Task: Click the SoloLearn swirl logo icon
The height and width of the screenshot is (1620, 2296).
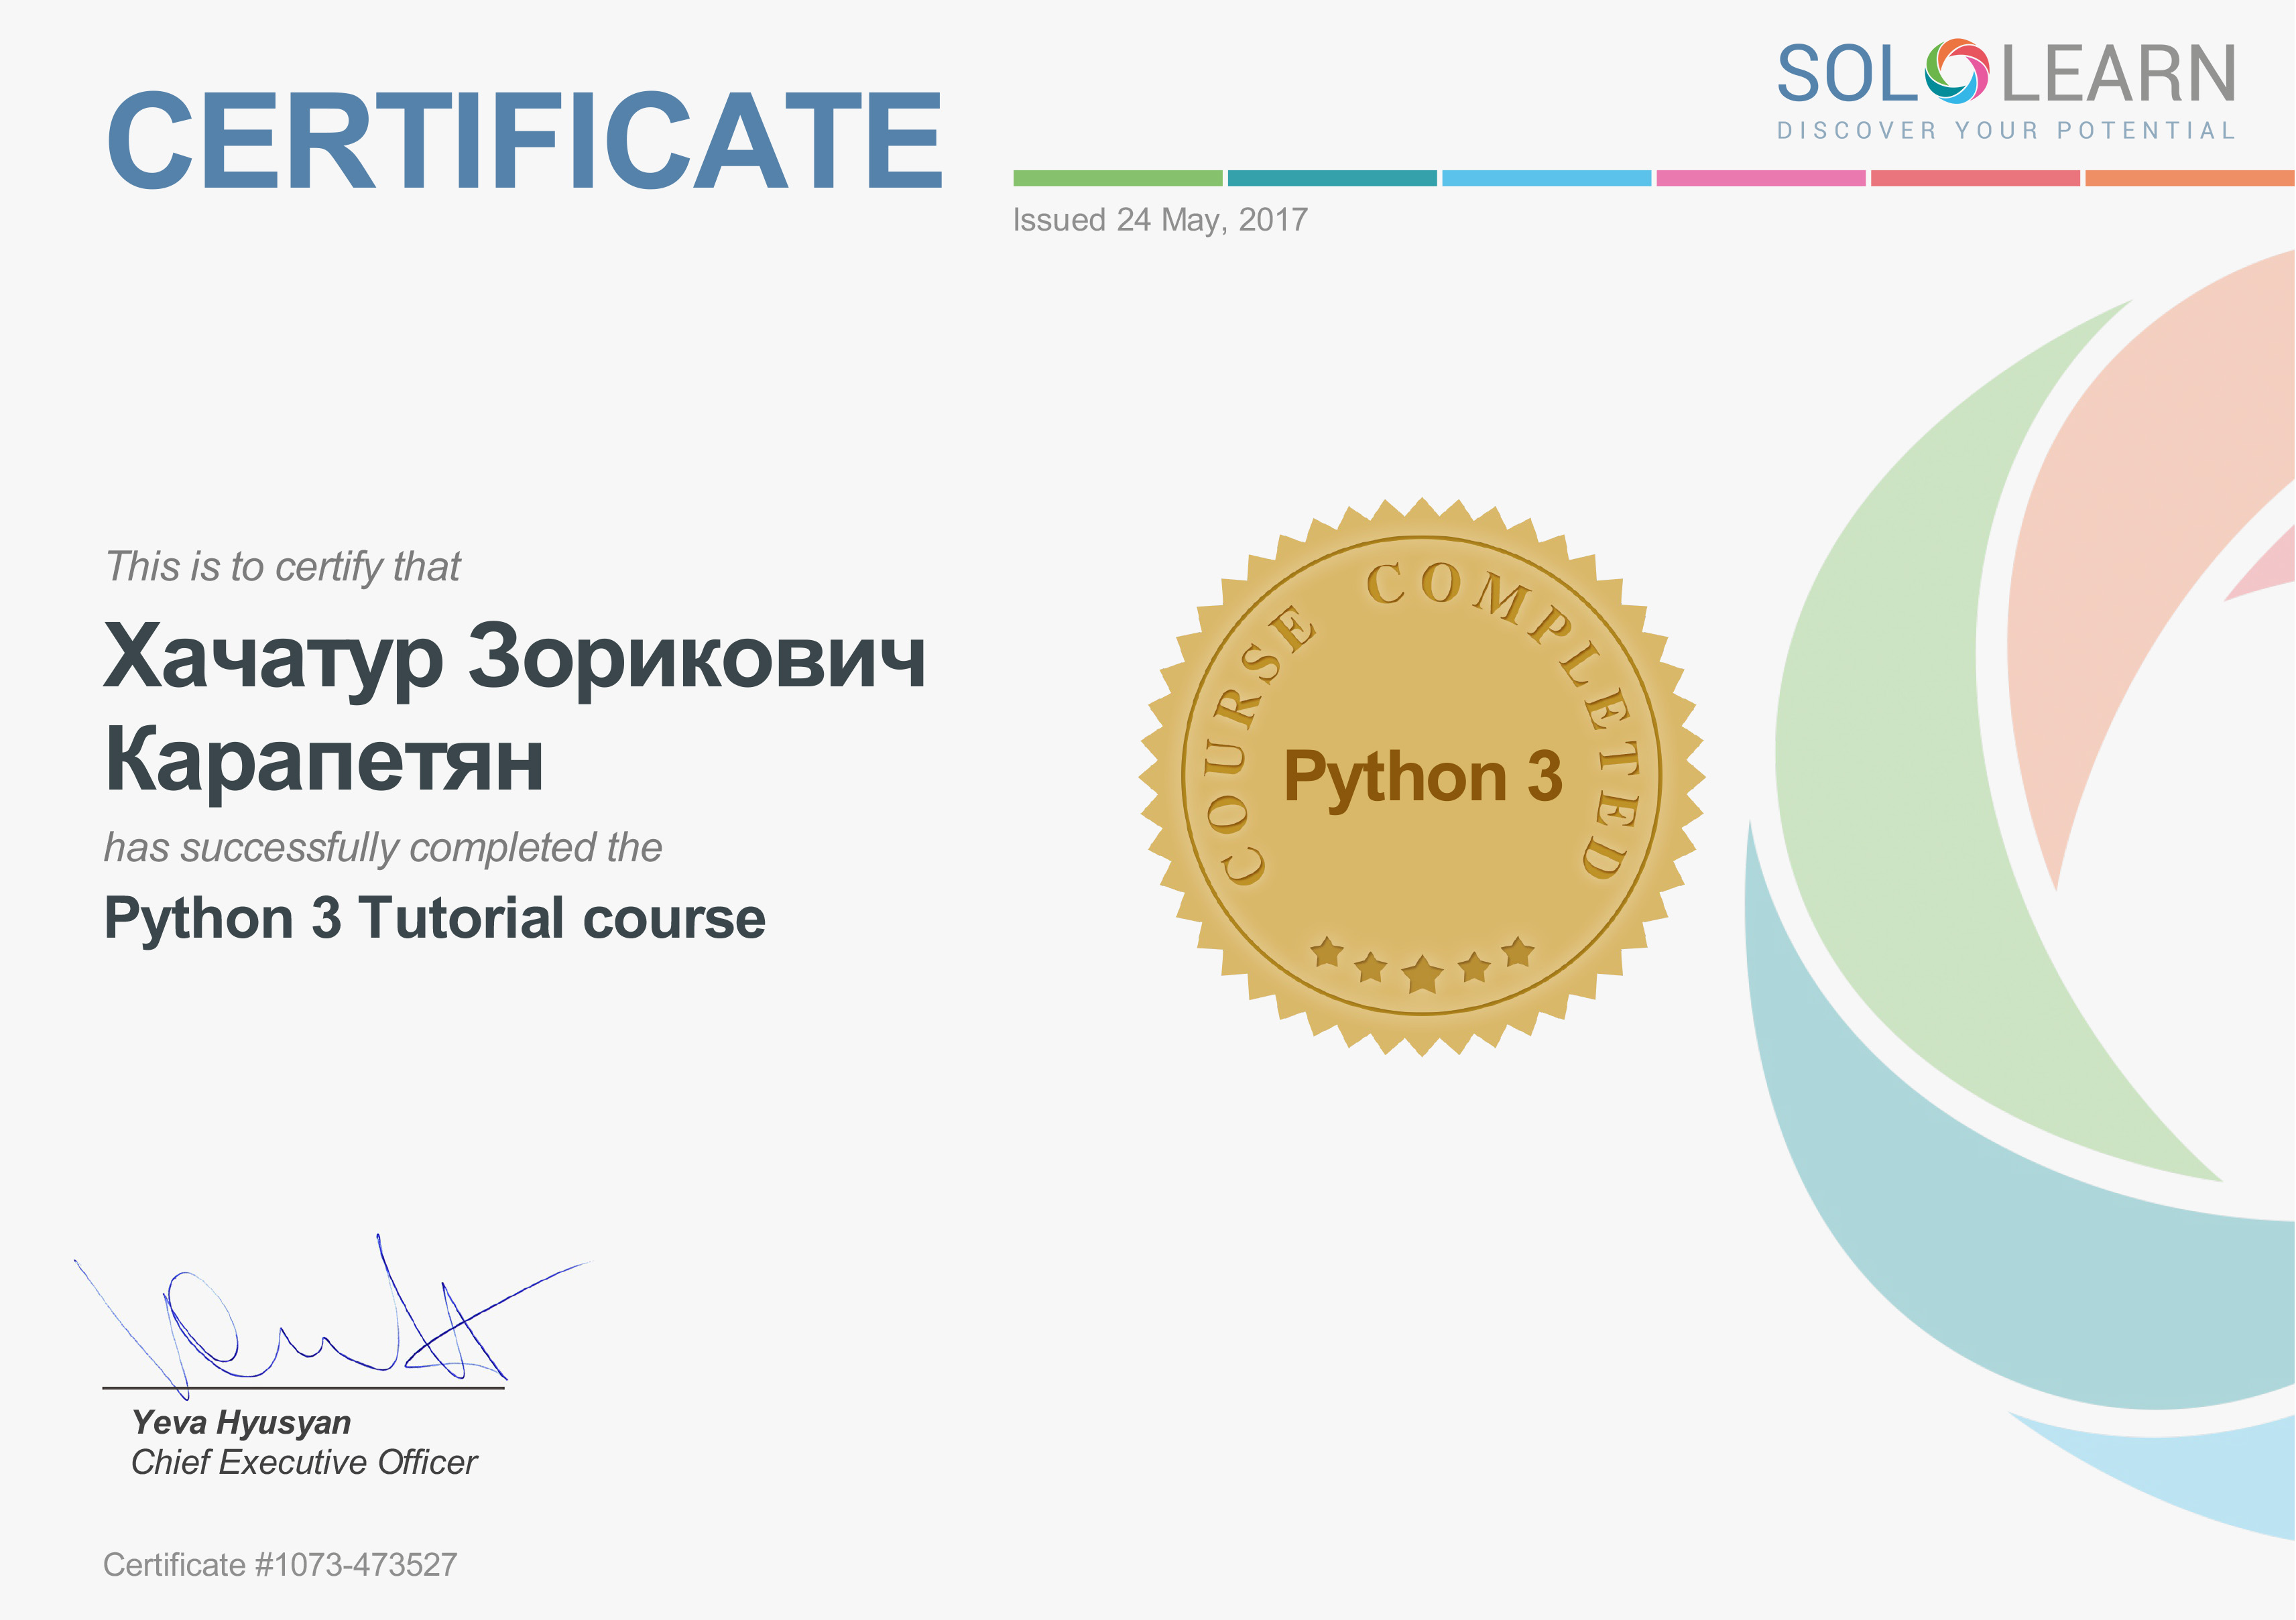Action: [1956, 72]
